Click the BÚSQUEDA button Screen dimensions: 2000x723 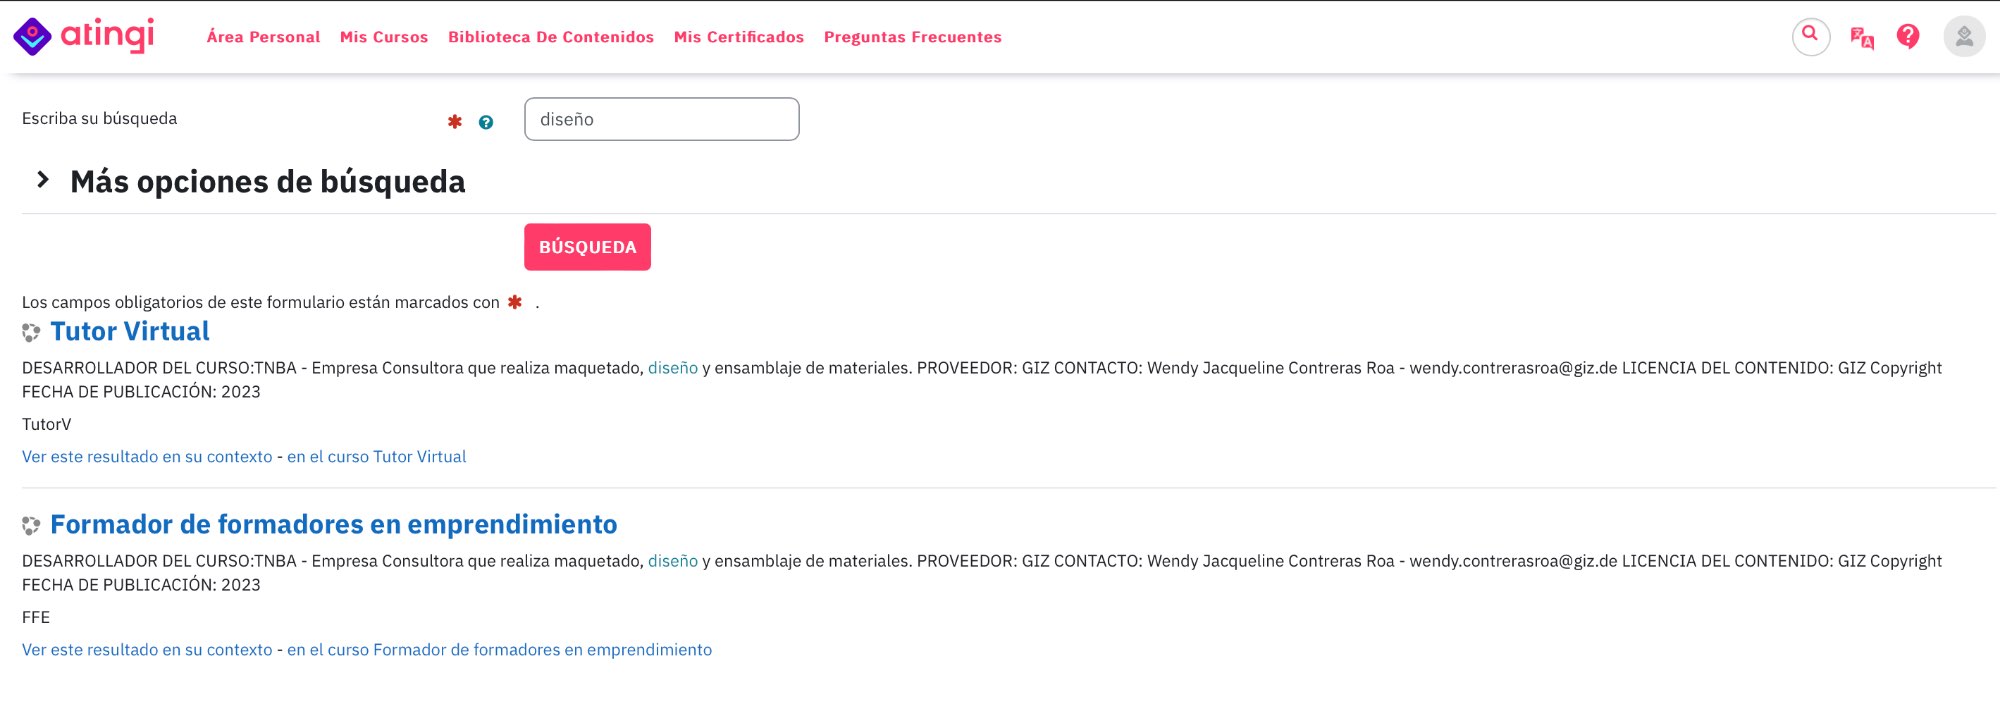click(587, 247)
